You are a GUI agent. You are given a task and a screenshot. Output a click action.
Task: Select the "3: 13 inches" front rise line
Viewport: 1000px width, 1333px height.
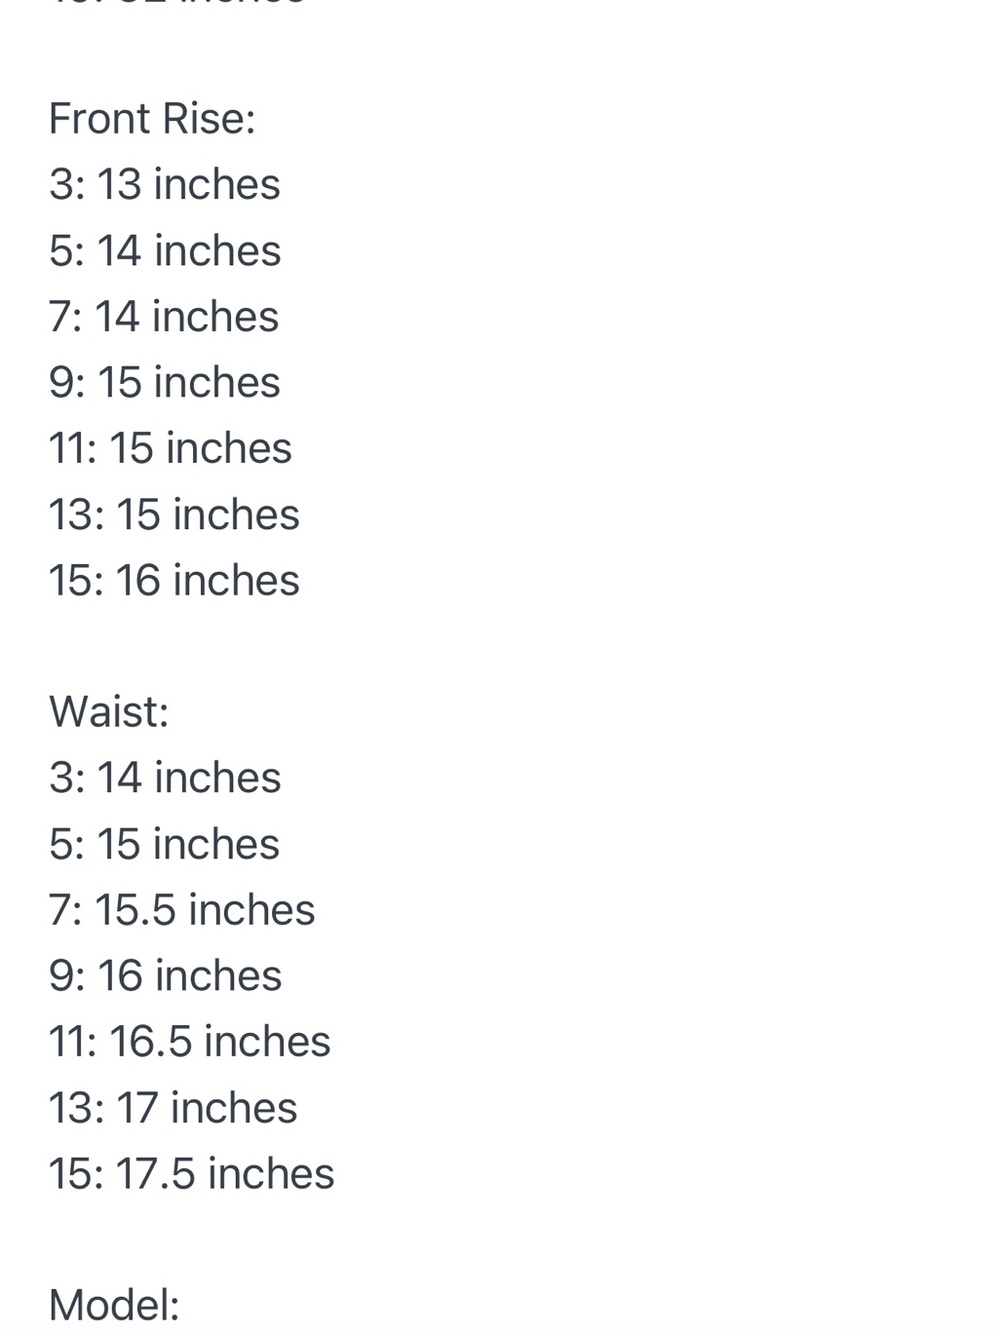(165, 185)
